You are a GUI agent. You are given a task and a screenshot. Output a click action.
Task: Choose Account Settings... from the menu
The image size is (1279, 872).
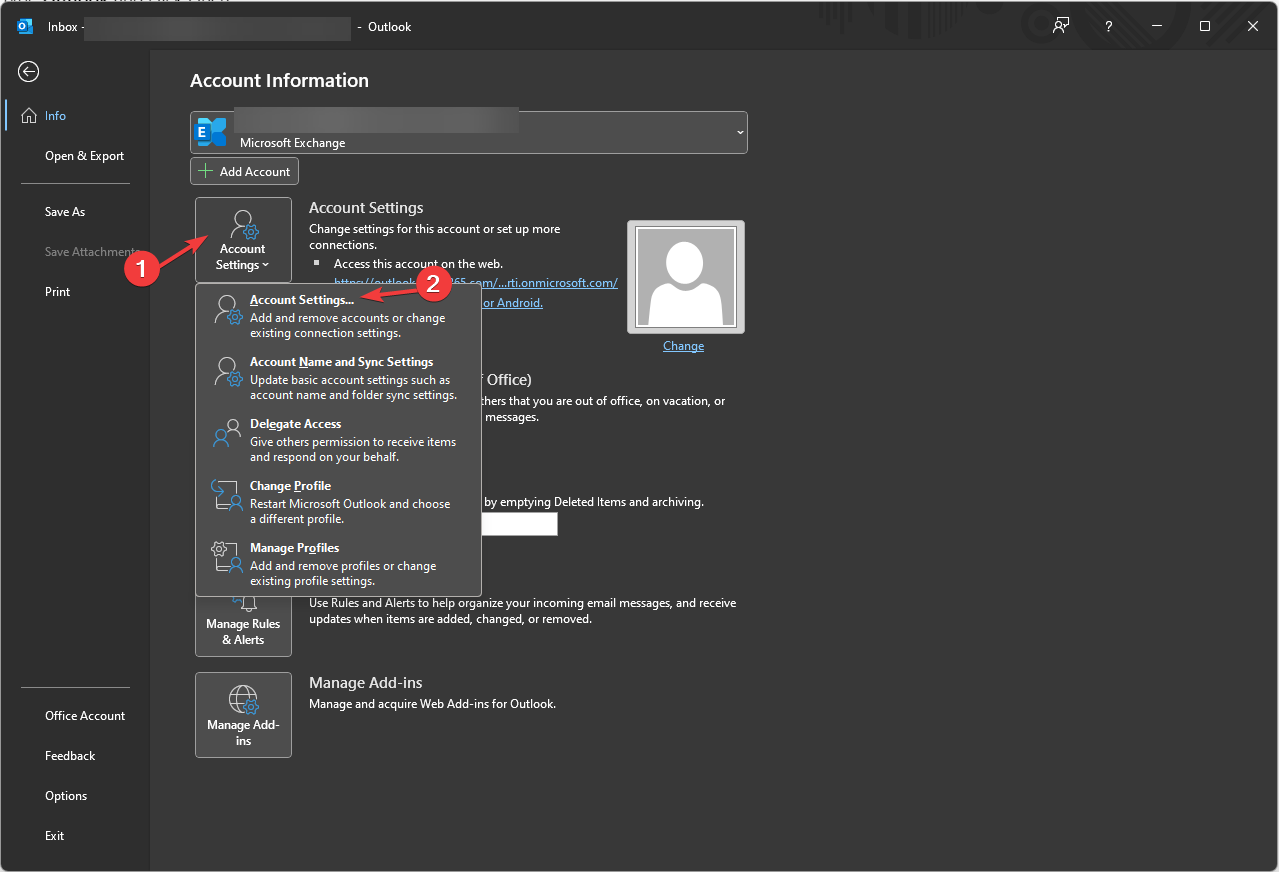302,300
